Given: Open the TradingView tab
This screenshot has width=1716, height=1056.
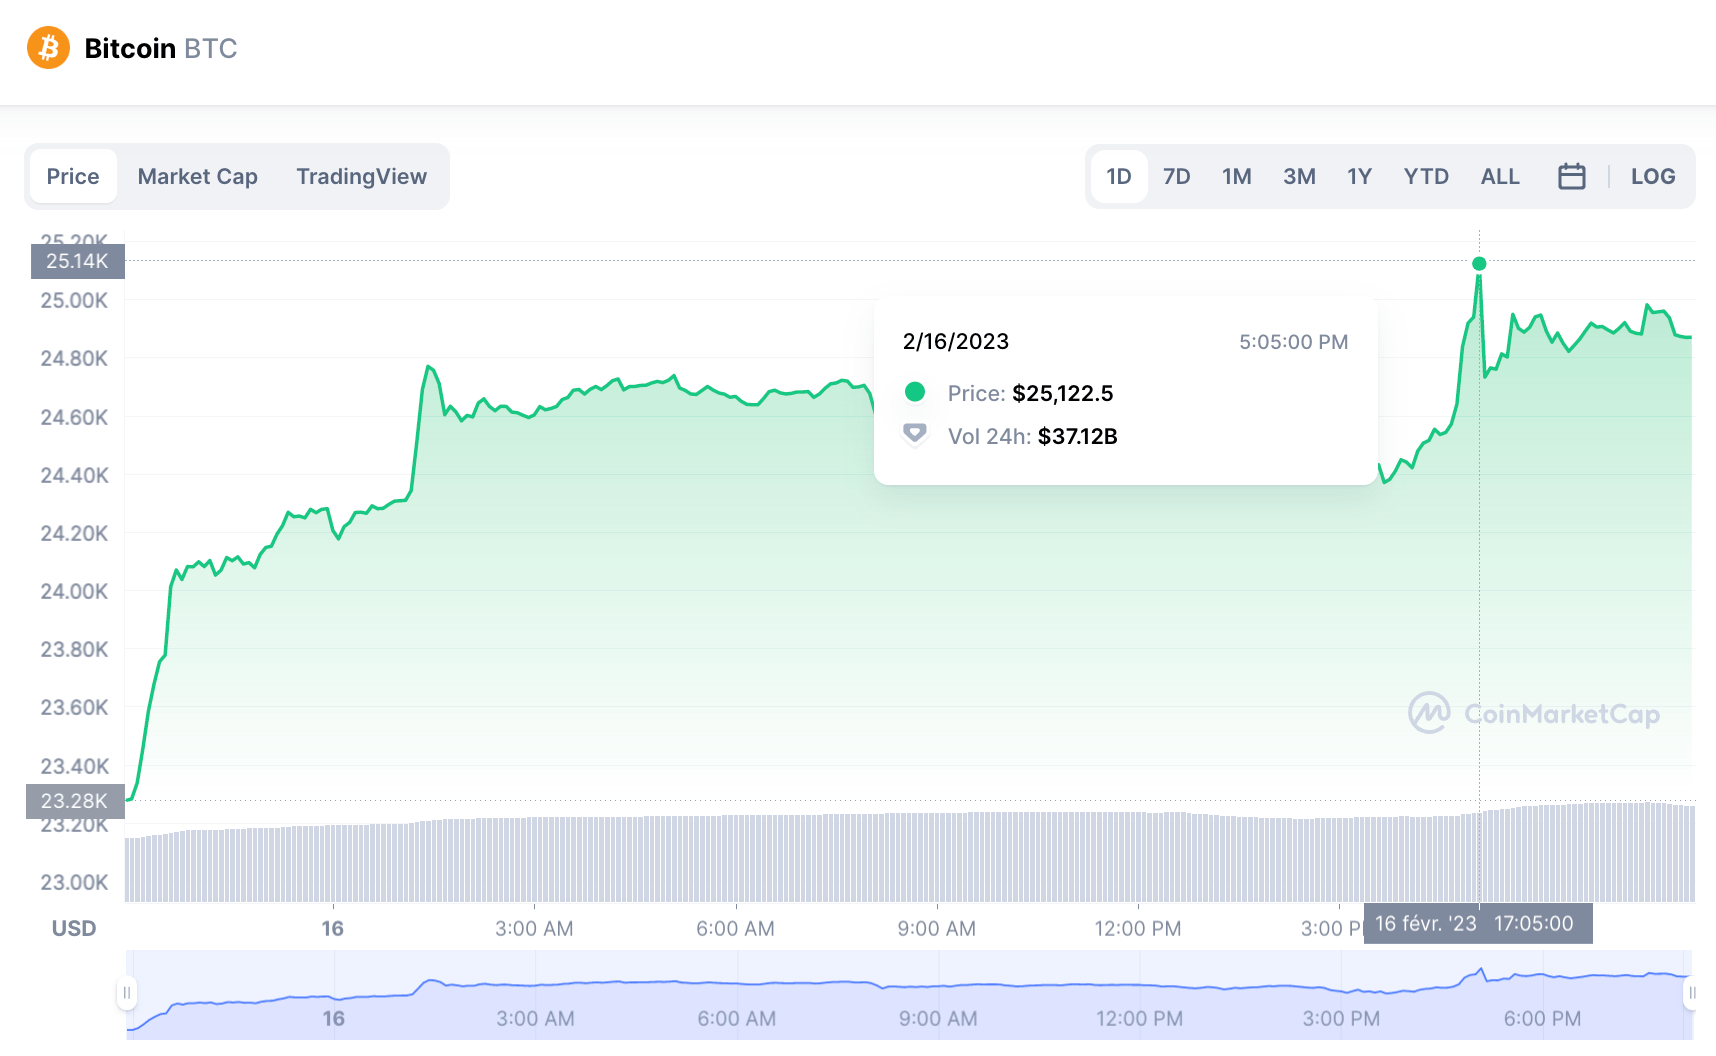Looking at the screenshot, I should pyautogui.click(x=361, y=176).
